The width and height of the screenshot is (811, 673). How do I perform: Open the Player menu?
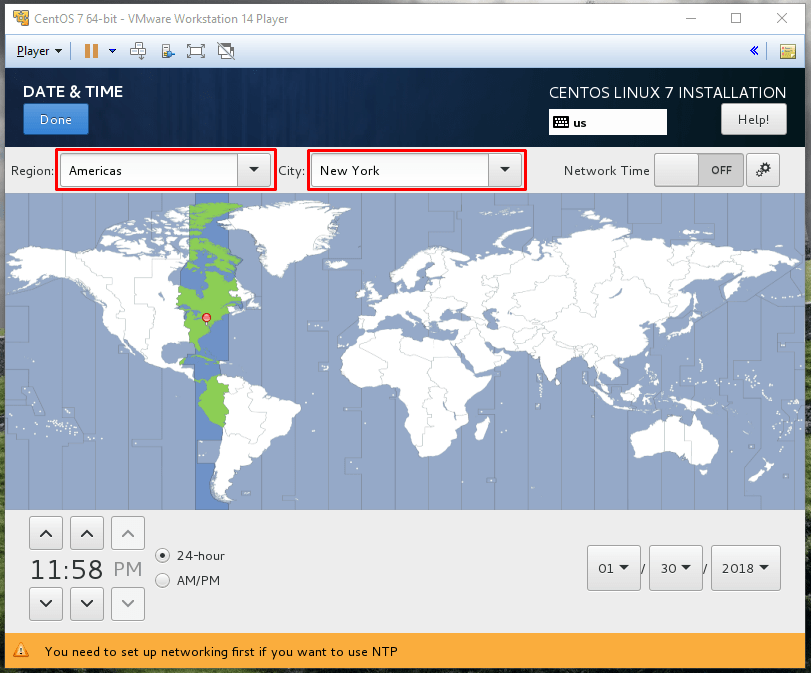tap(39, 51)
